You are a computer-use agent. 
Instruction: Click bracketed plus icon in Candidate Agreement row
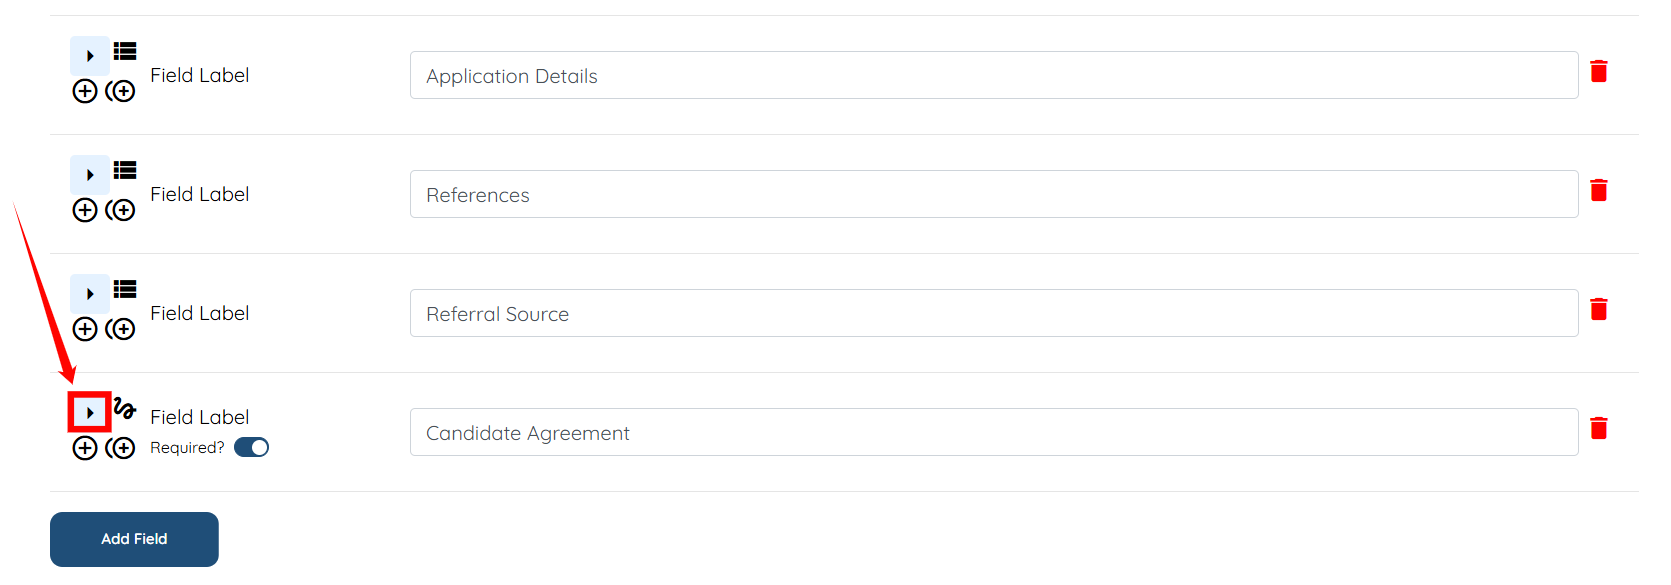click(121, 448)
